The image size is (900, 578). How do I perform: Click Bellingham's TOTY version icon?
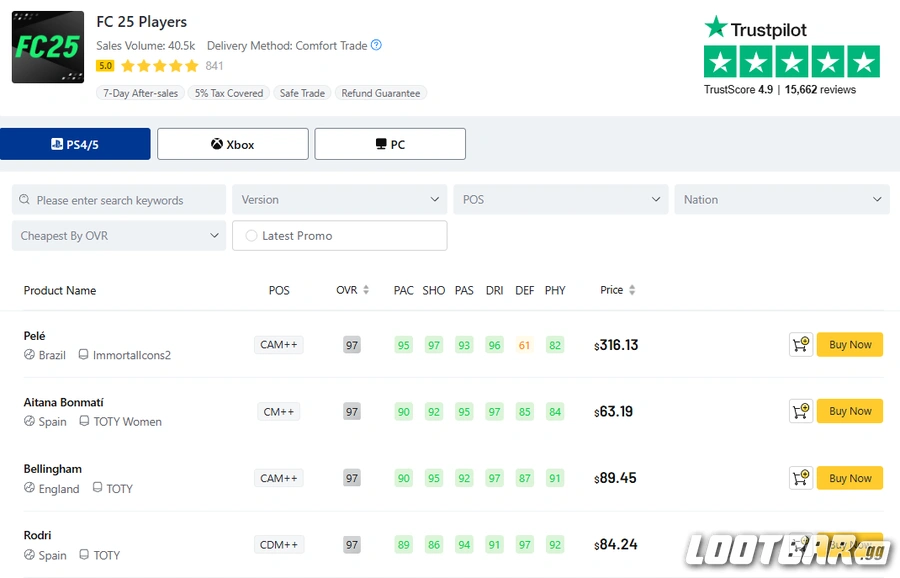98,487
